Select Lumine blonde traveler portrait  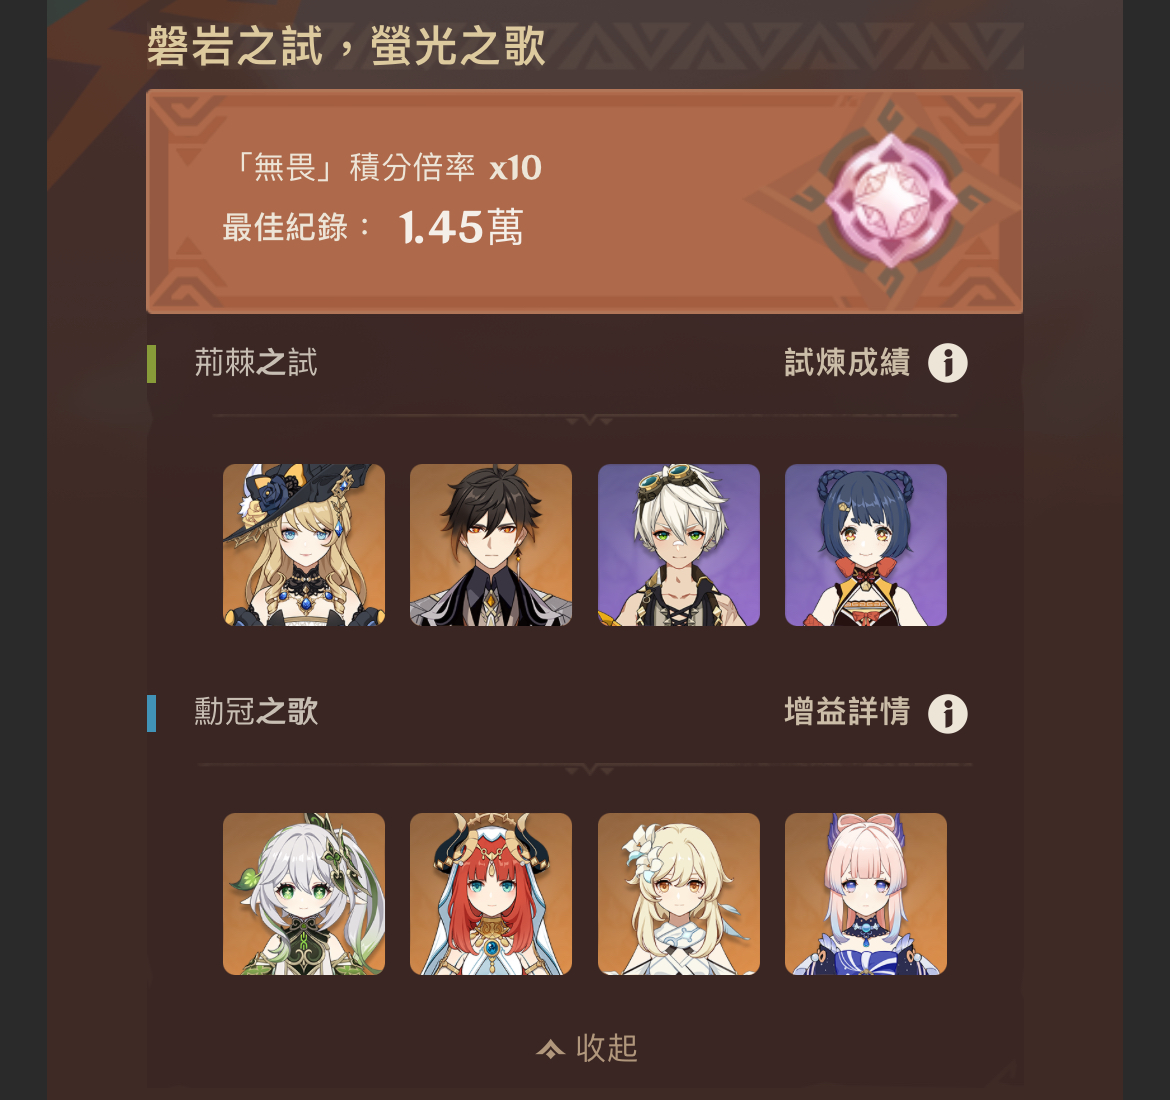pos(679,894)
